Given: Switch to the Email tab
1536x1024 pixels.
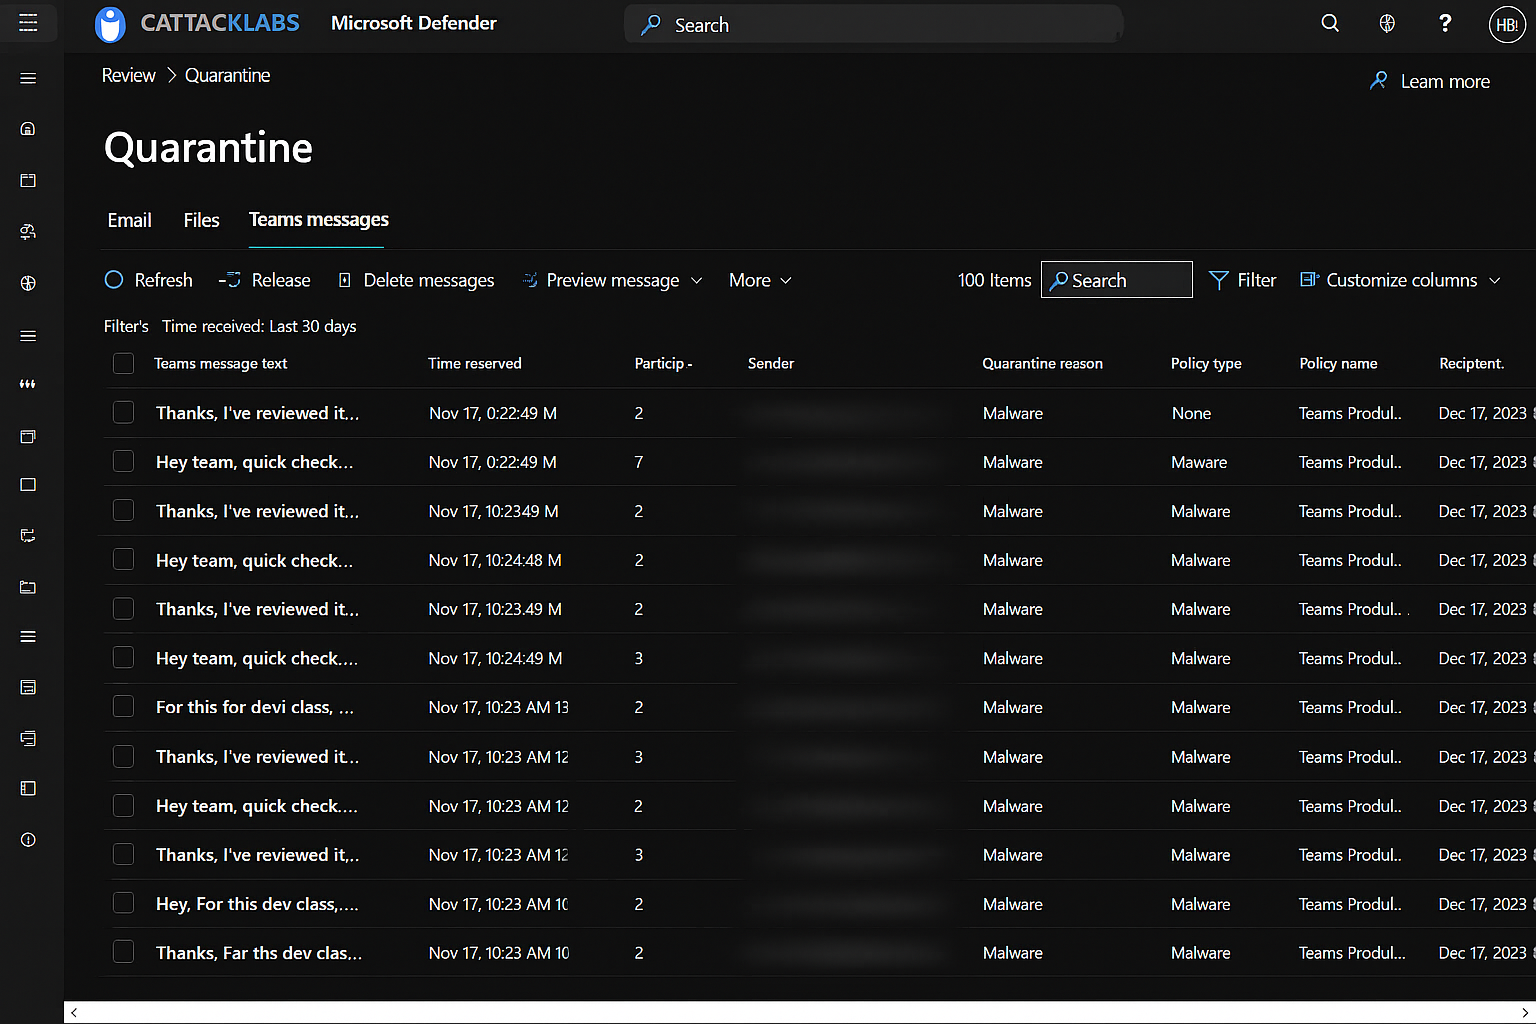Looking at the screenshot, I should (129, 220).
